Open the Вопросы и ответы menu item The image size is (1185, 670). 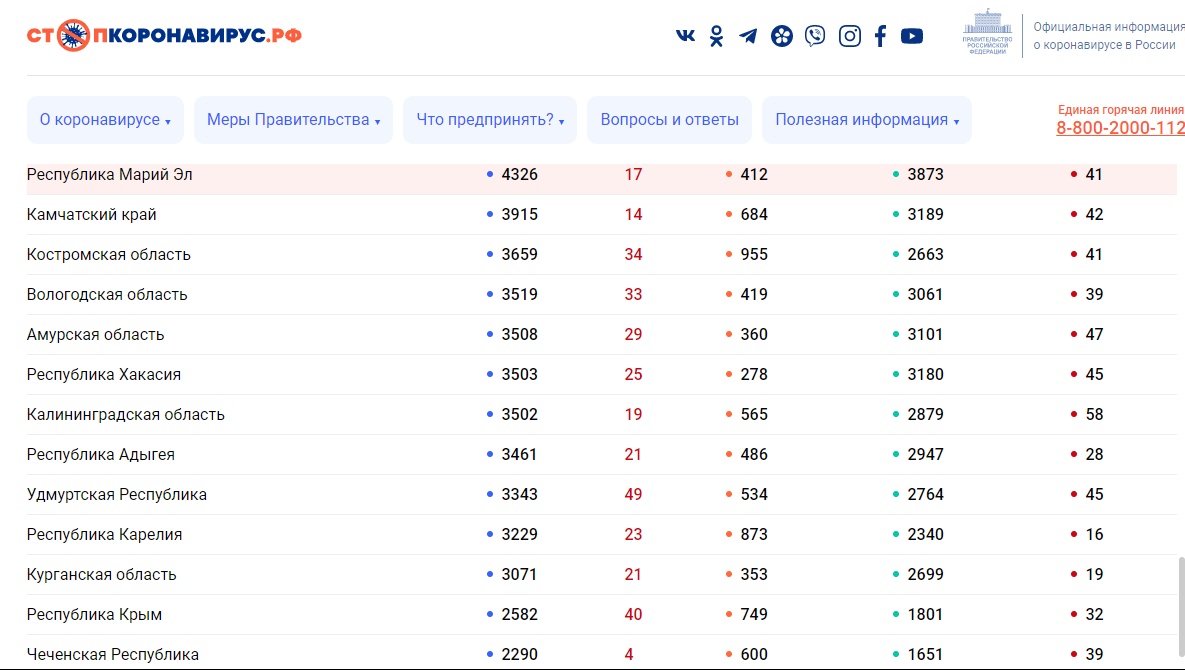click(668, 119)
